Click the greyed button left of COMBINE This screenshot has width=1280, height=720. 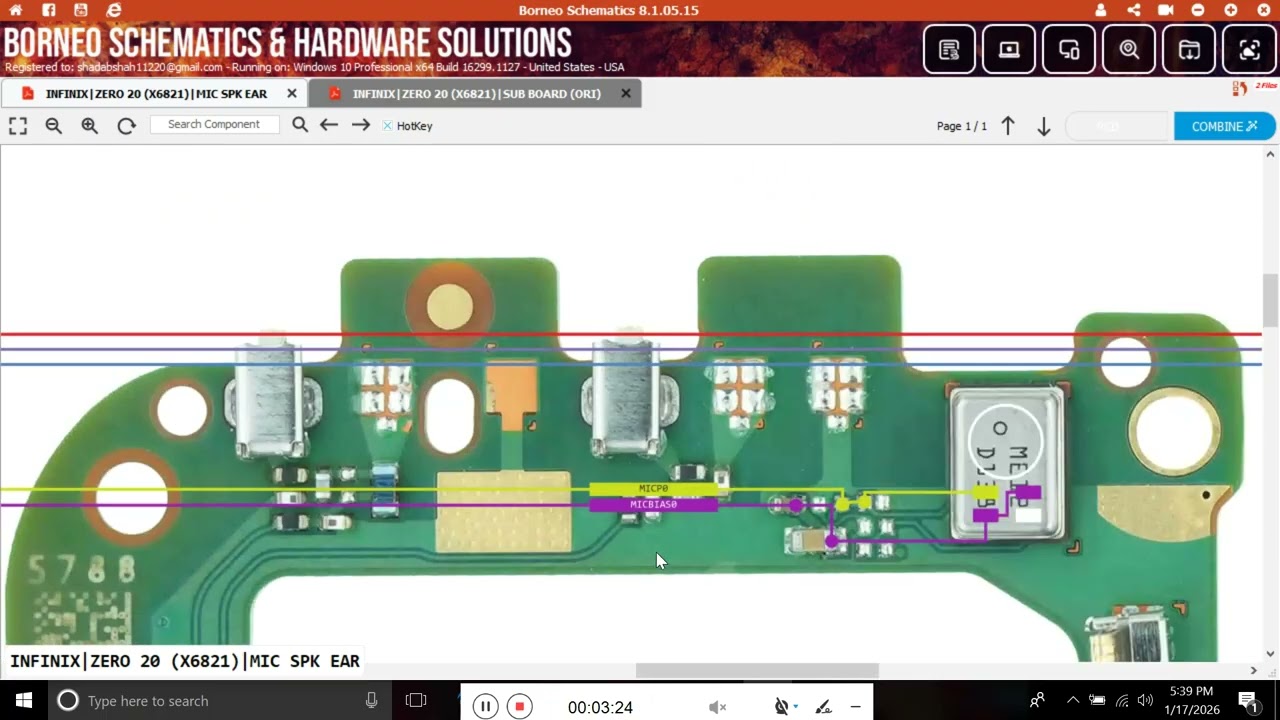(x=1117, y=126)
